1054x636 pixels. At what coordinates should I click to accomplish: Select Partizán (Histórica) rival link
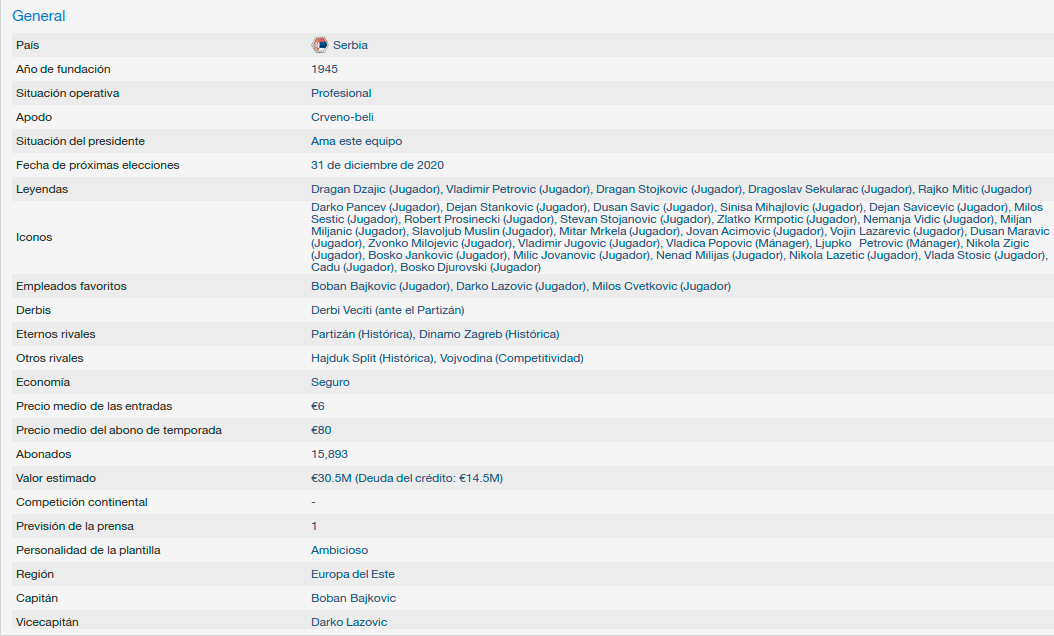(362, 334)
